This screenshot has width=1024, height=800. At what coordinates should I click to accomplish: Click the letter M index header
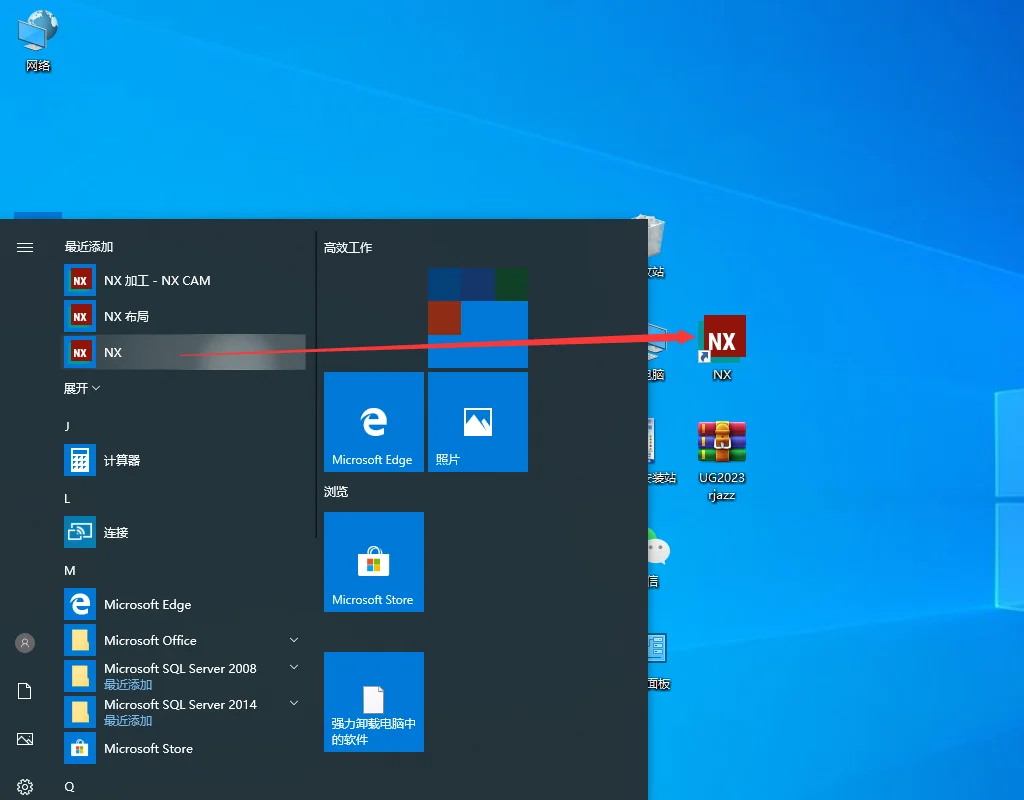70,571
